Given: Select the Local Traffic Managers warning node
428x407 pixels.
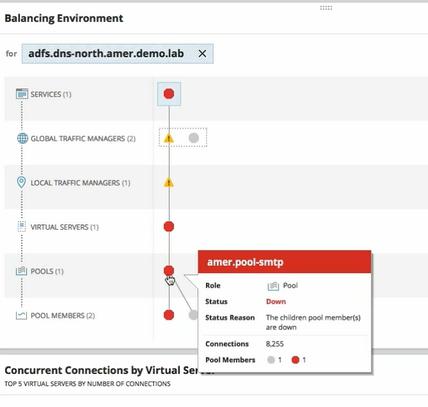Looking at the screenshot, I should pos(169,182).
